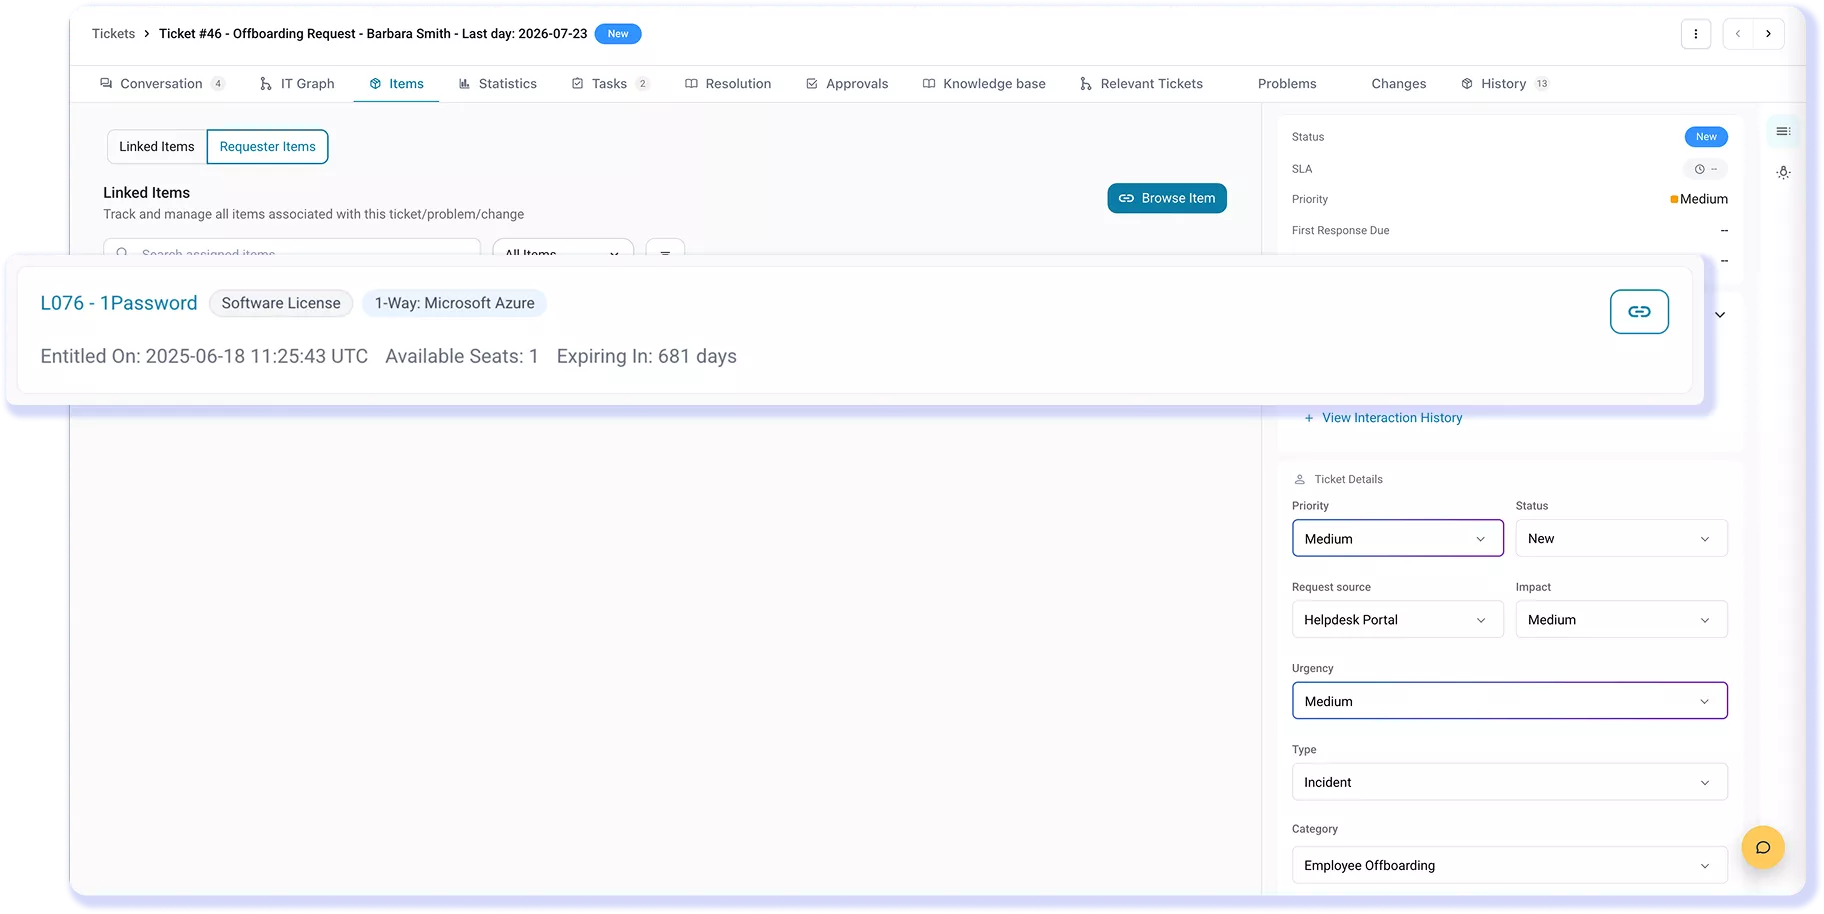The image size is (1824, 914).
Task: Open the Urgency dropdown
Action: (1510, 701)
